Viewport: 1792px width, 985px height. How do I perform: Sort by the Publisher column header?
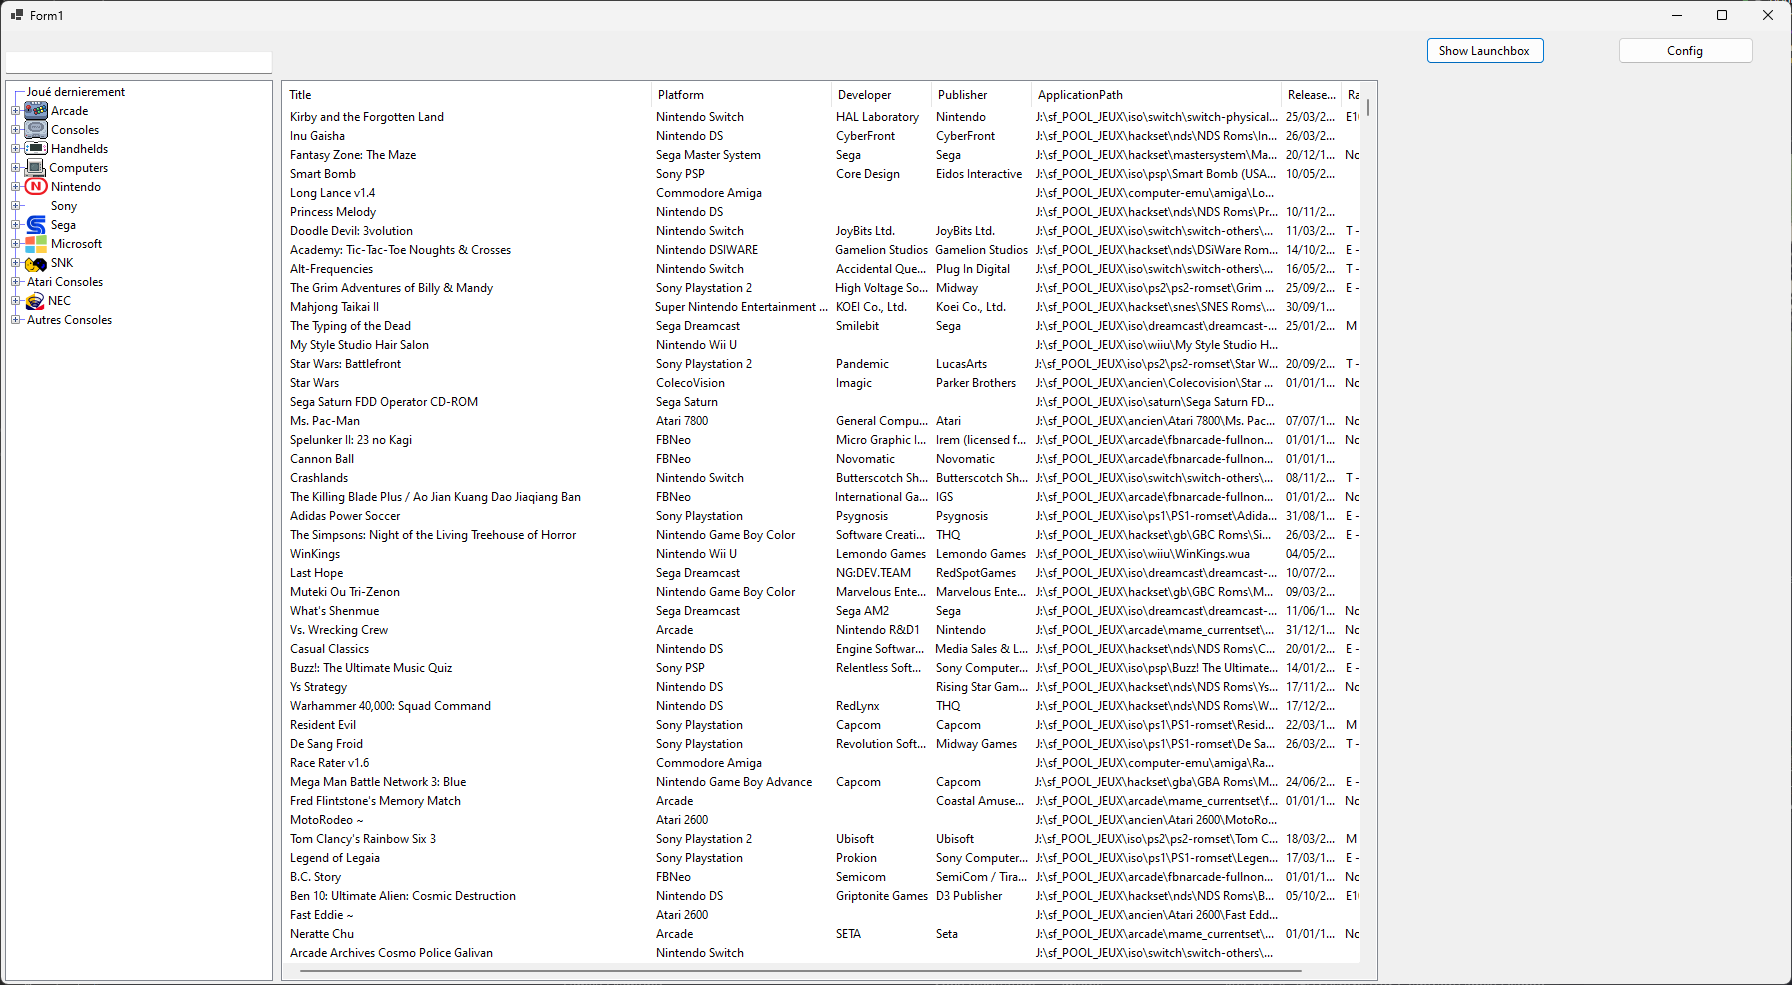pyautogui.click(x=981, y=95)
